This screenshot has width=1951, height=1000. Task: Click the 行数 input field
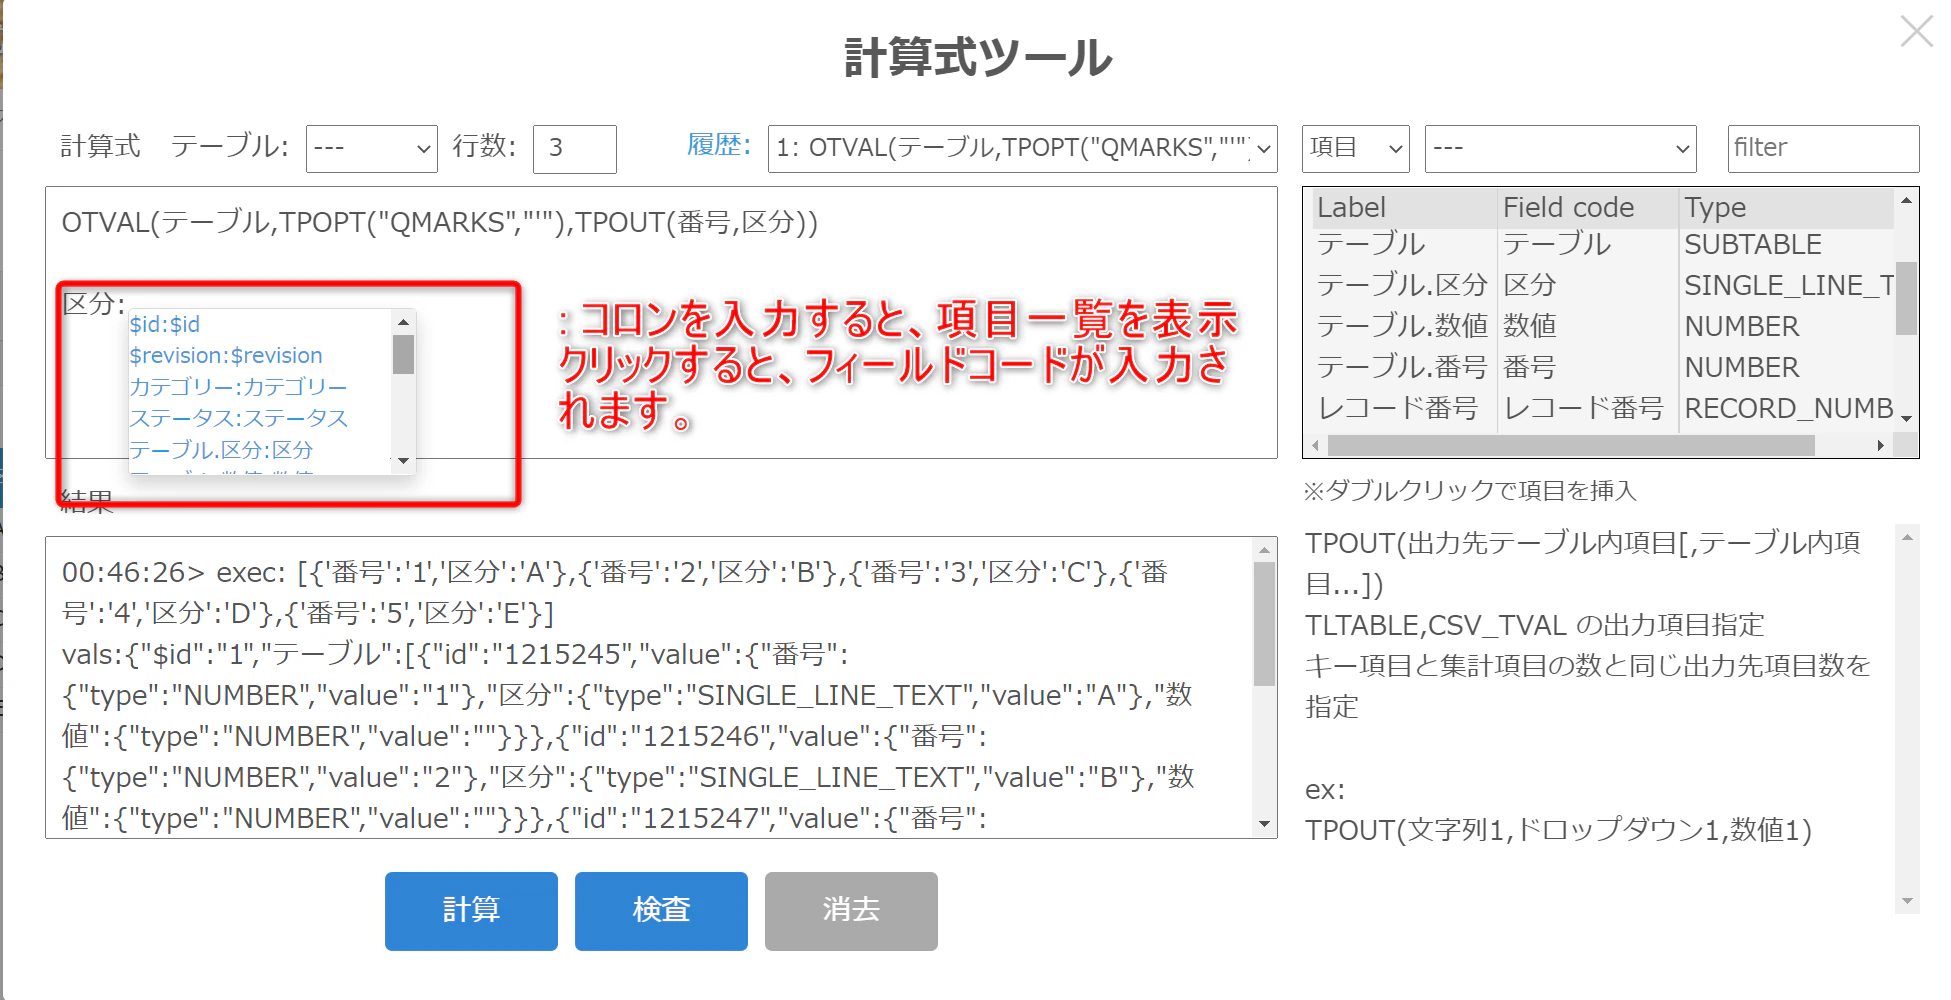coord(574,148)
